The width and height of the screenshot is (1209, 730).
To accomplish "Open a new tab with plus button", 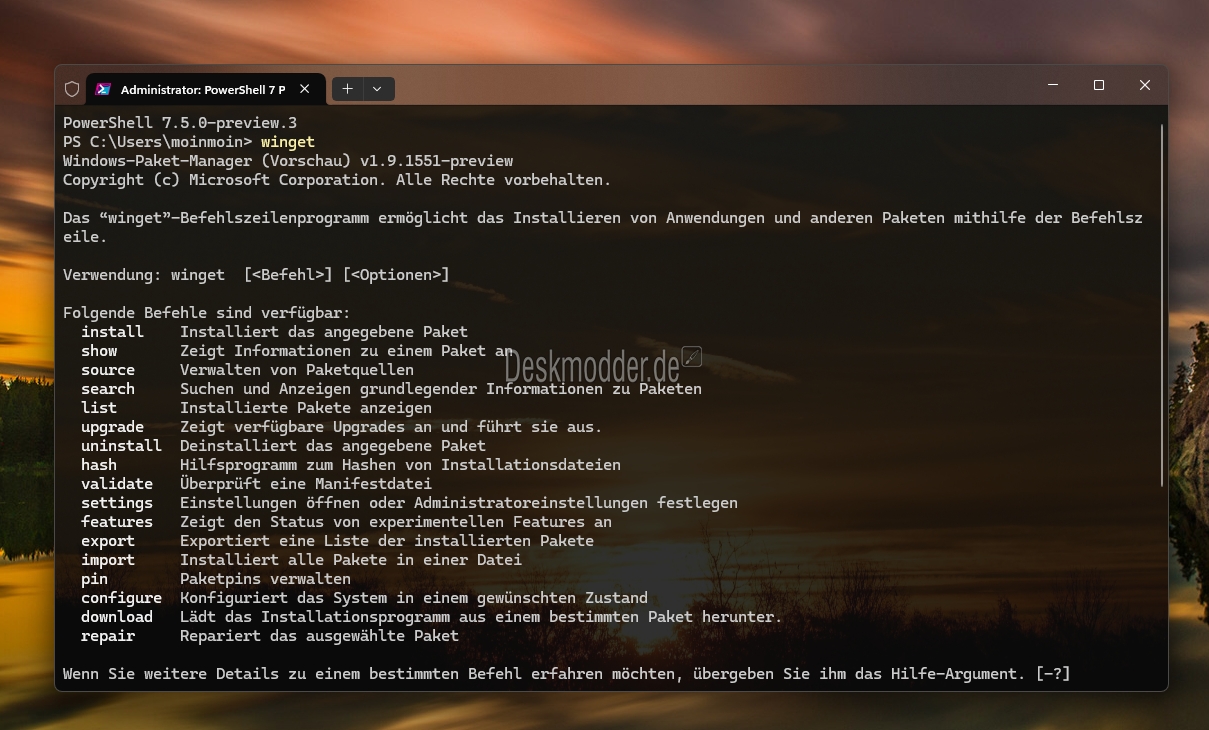I will pyautogui.click(x=347, y=89).
